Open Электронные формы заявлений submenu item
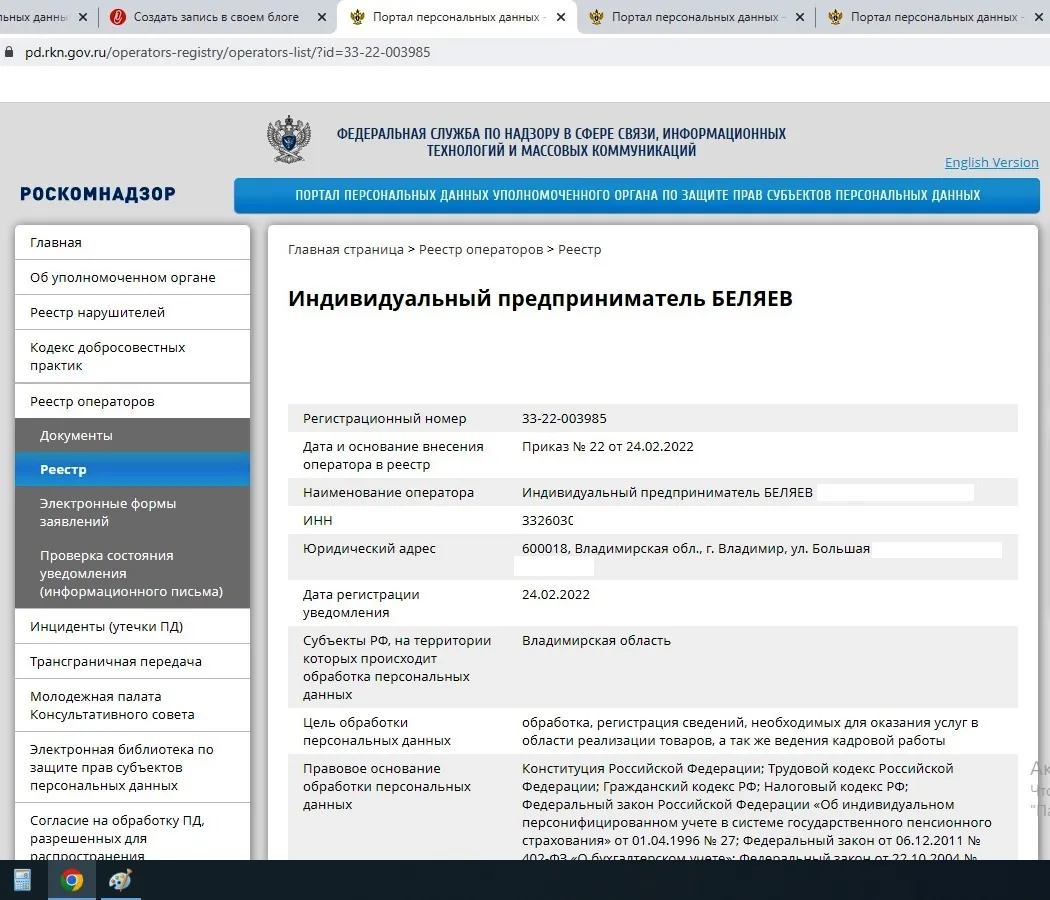1050x900 pixels. click(133, 512)
